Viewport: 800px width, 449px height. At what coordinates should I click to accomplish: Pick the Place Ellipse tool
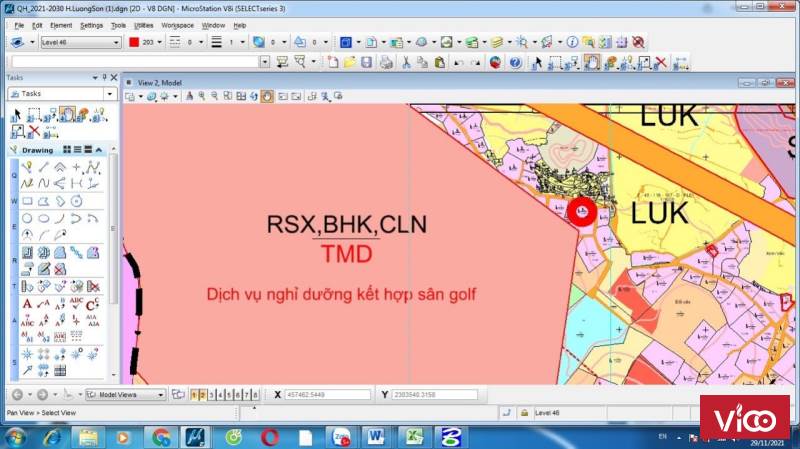44,219
